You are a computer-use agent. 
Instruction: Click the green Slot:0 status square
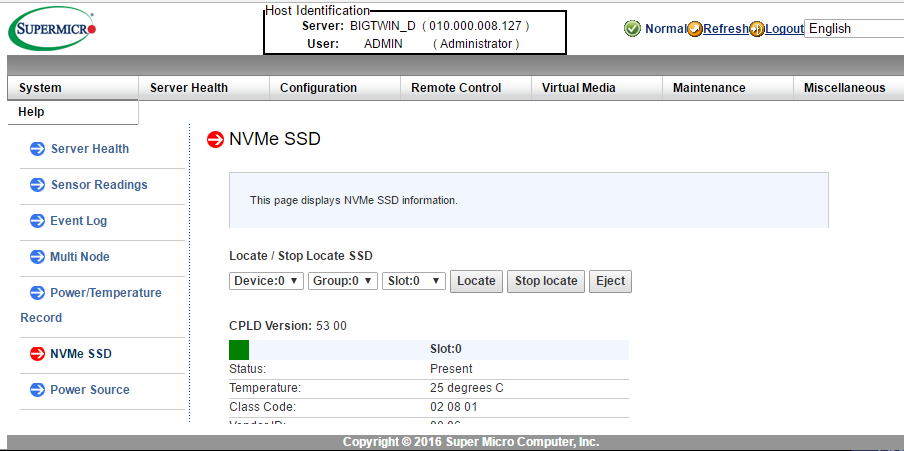[239, 350]
